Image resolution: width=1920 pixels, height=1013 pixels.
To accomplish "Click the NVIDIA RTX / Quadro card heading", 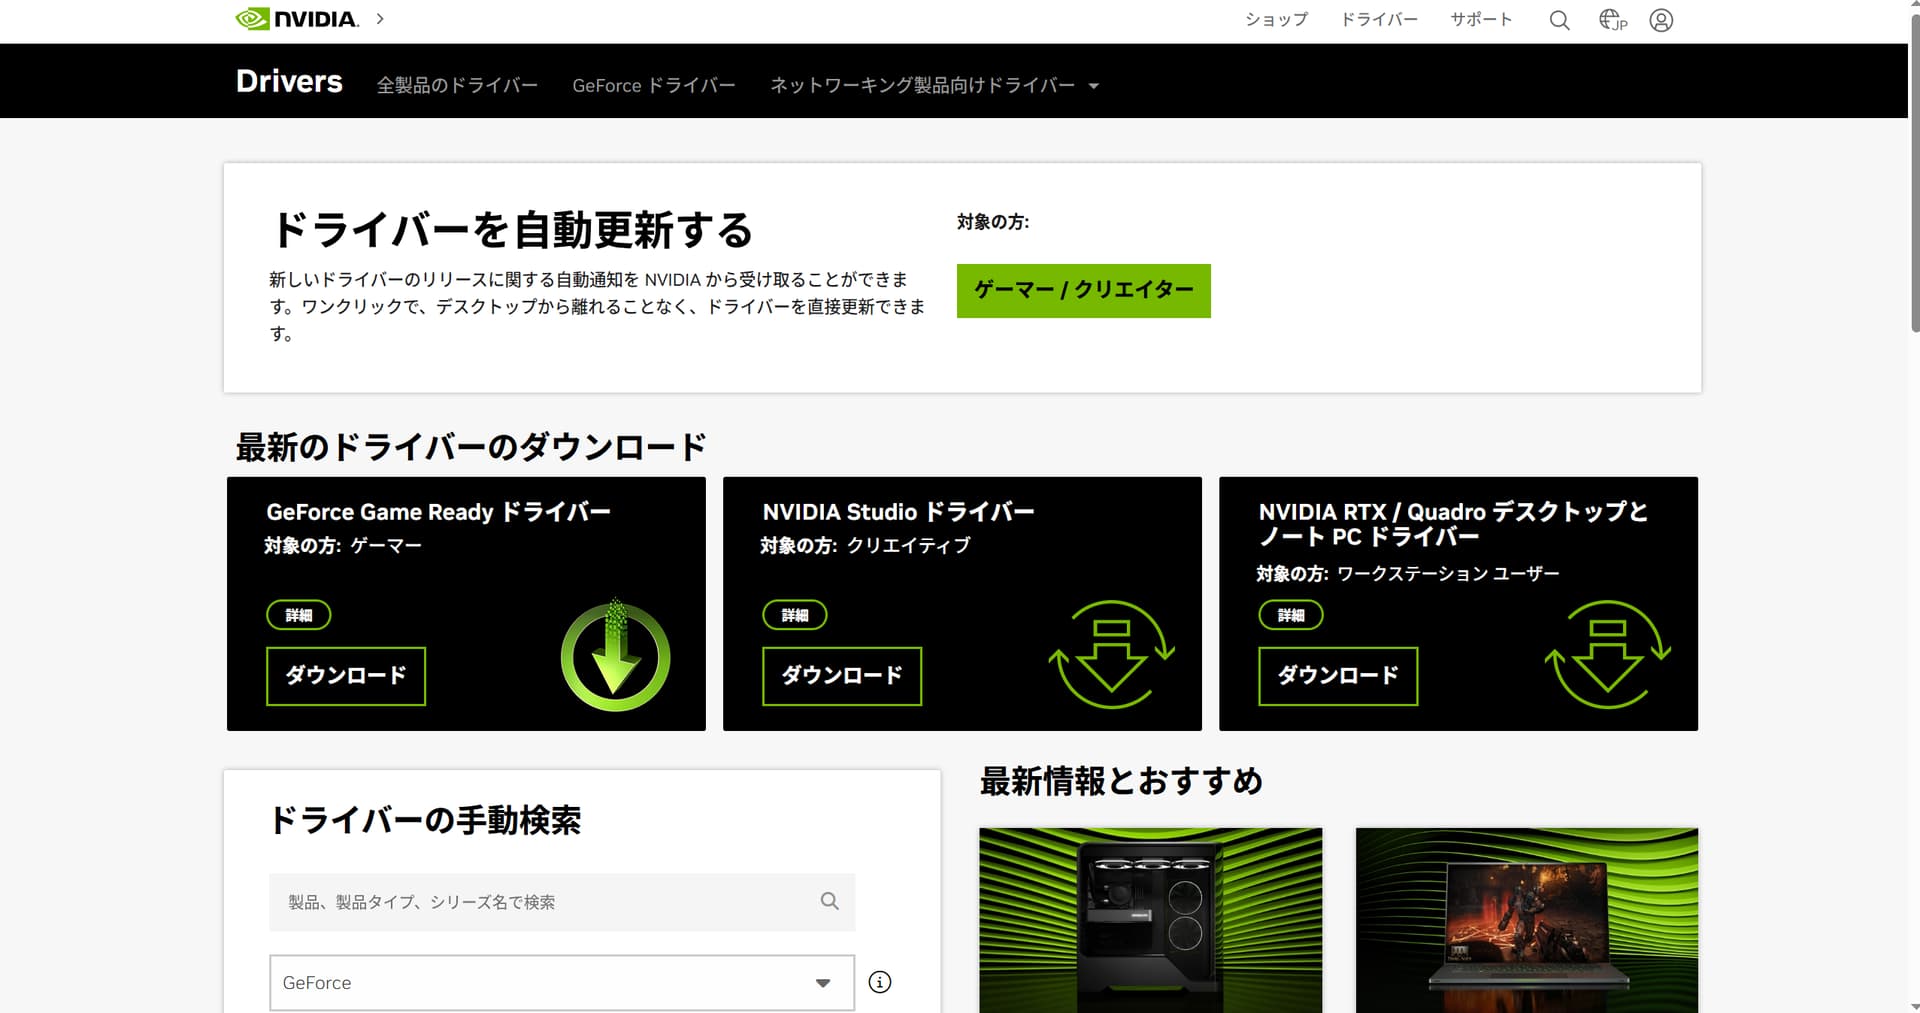I will (x=1453, y=524).
